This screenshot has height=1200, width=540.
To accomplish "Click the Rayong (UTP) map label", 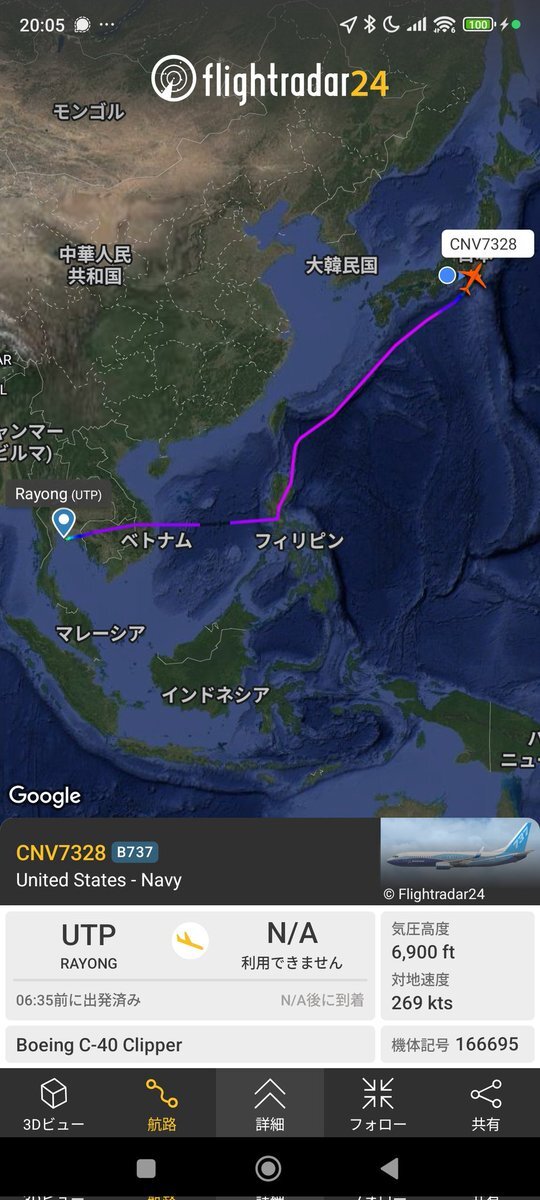I will tap(58, 494).
